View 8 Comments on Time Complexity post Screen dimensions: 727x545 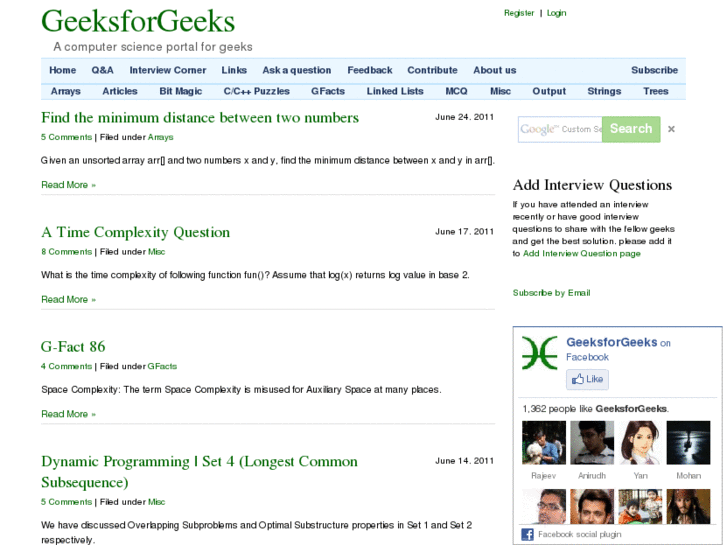click(66, 252)
